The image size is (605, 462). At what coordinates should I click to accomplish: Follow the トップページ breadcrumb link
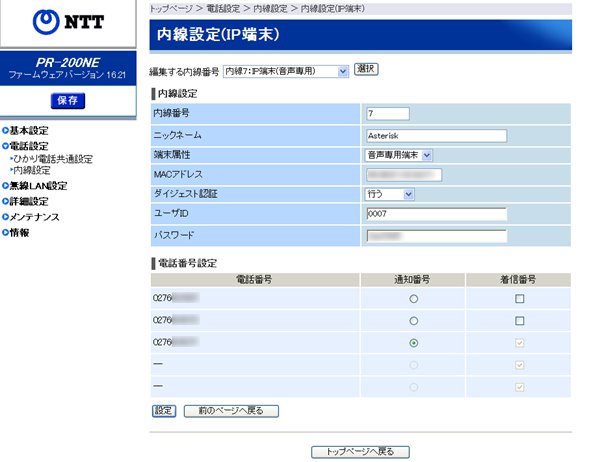coord(171,8)
